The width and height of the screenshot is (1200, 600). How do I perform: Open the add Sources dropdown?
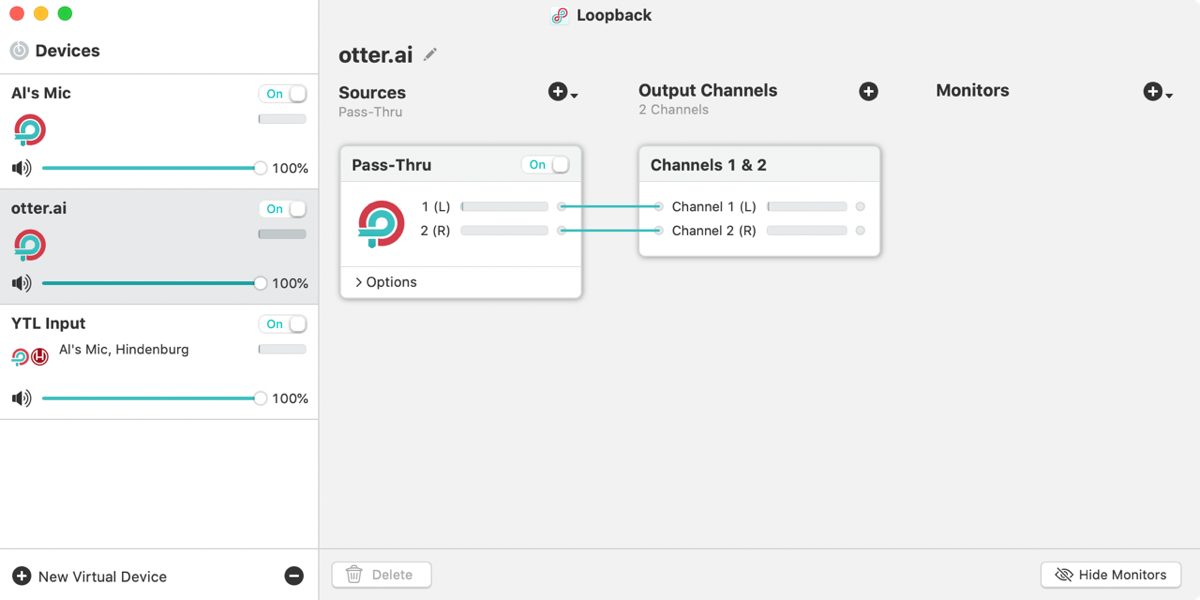(563, 92)
